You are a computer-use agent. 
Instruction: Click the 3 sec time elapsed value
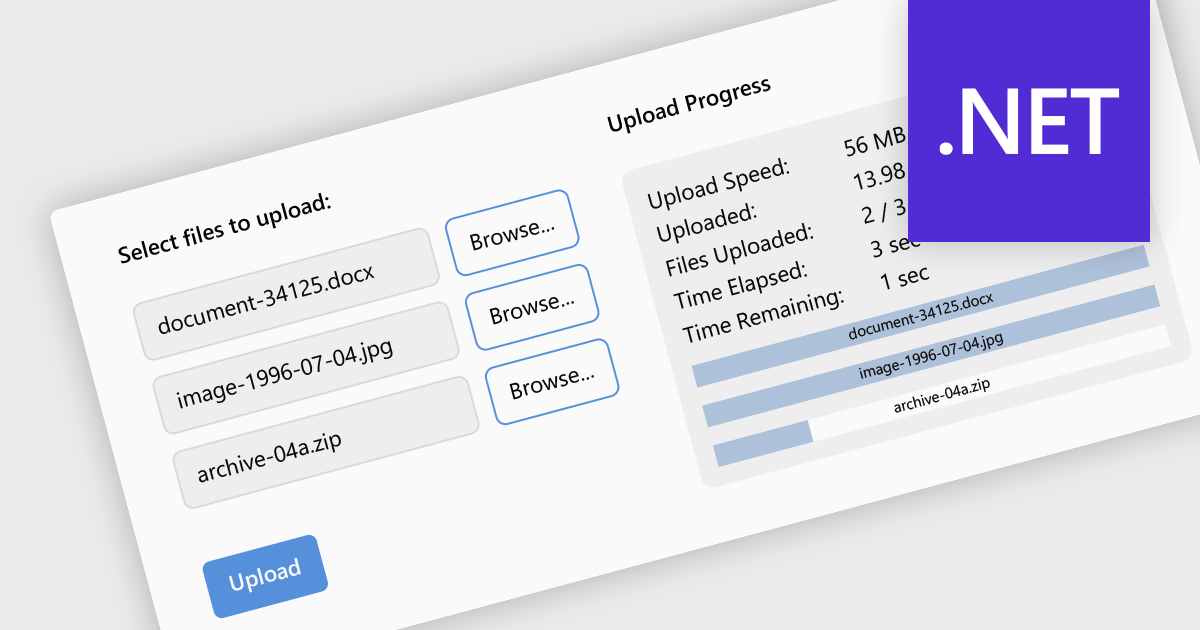(x=894, y=245)
